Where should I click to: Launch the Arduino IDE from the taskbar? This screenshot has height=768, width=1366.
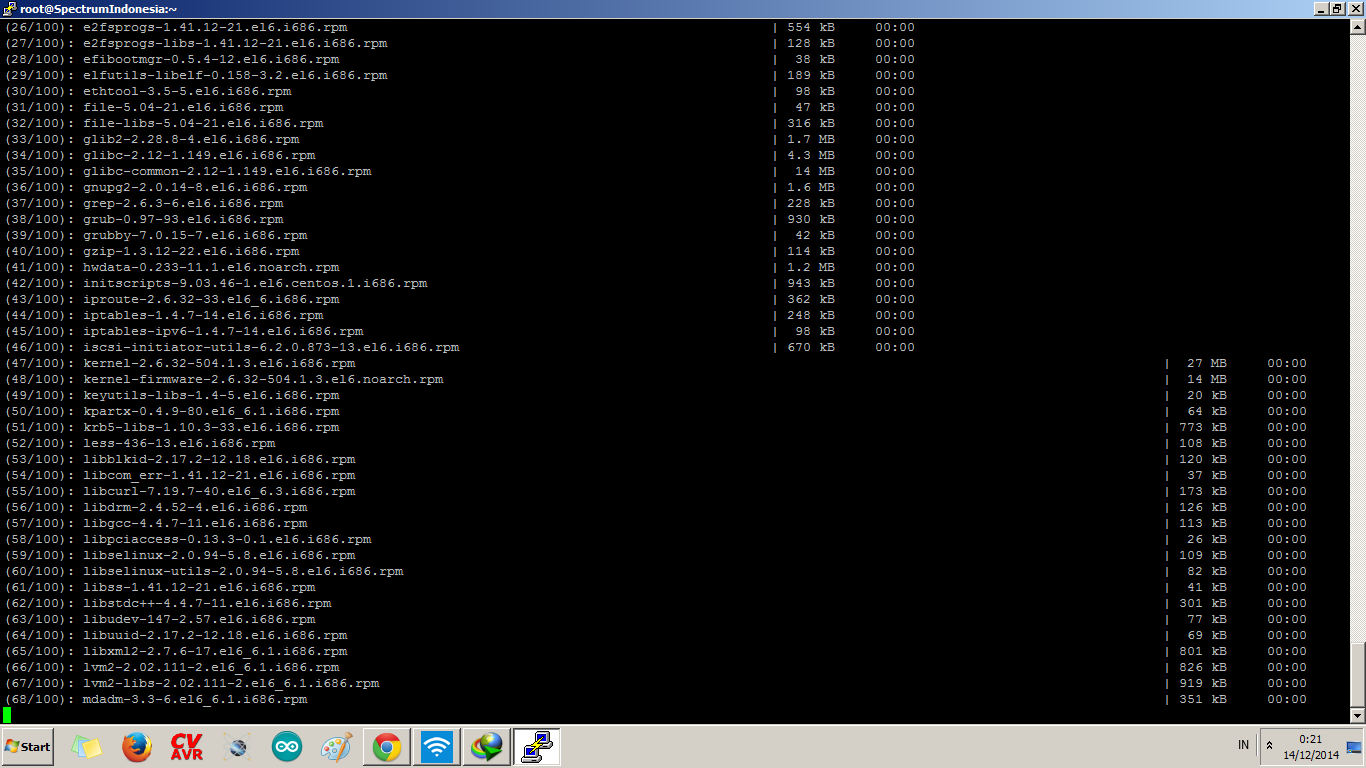287,747
